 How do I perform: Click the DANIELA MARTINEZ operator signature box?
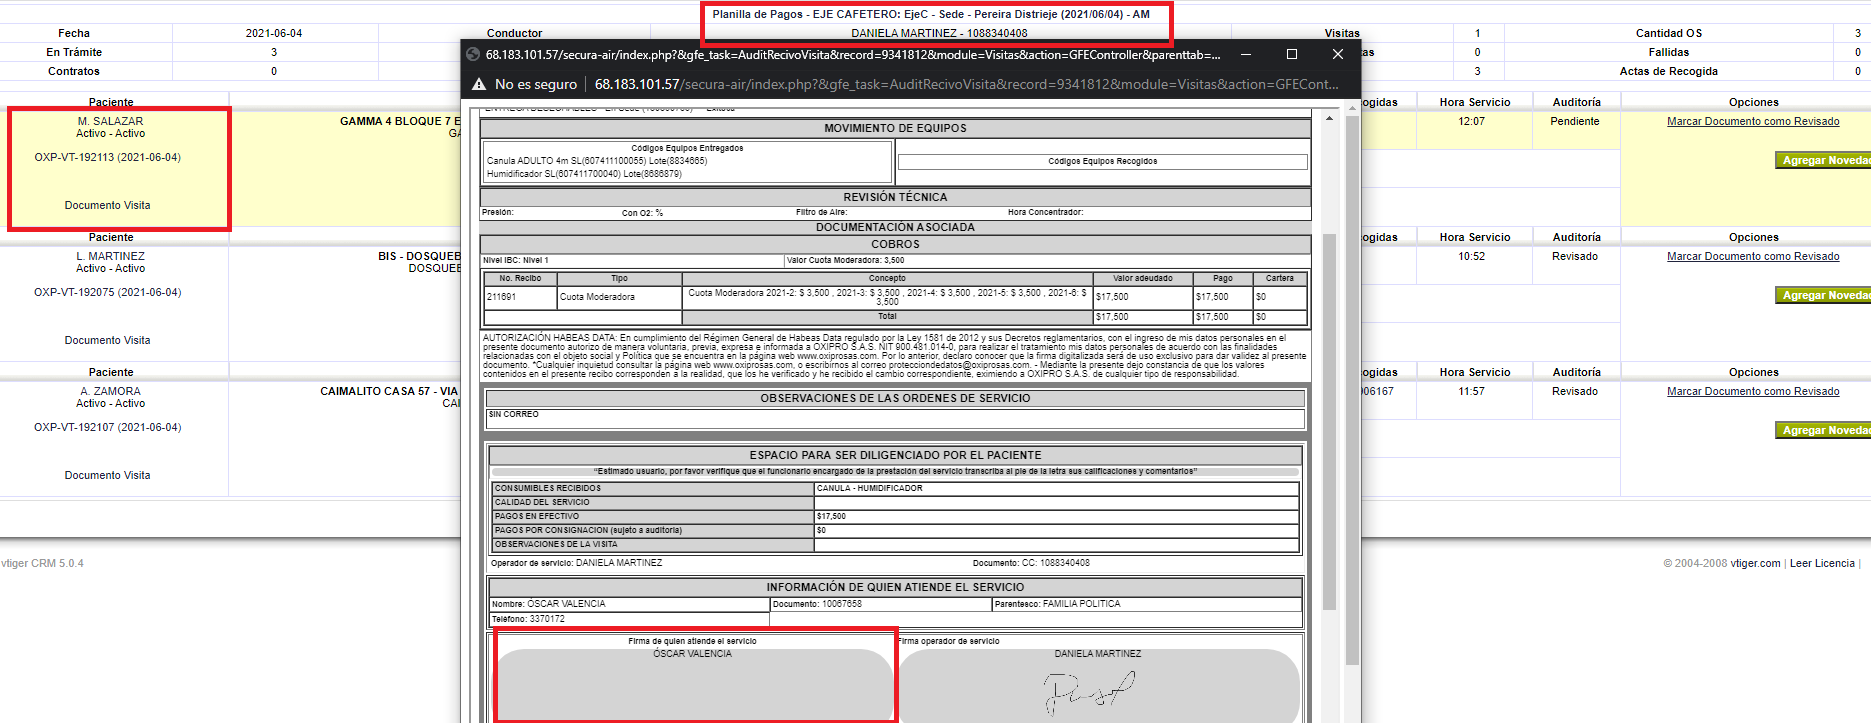pos(1098,684)
